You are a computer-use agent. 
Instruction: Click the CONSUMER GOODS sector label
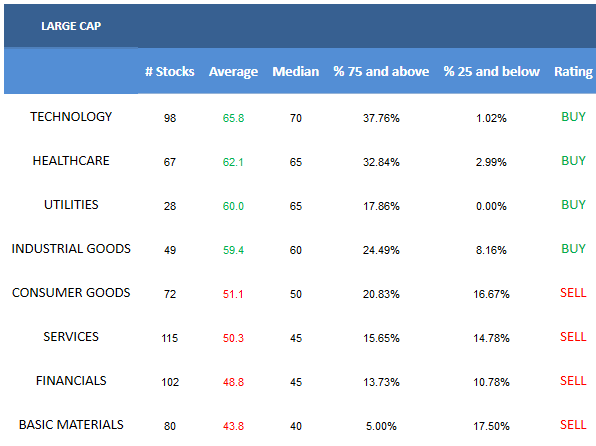pos(71,293)
